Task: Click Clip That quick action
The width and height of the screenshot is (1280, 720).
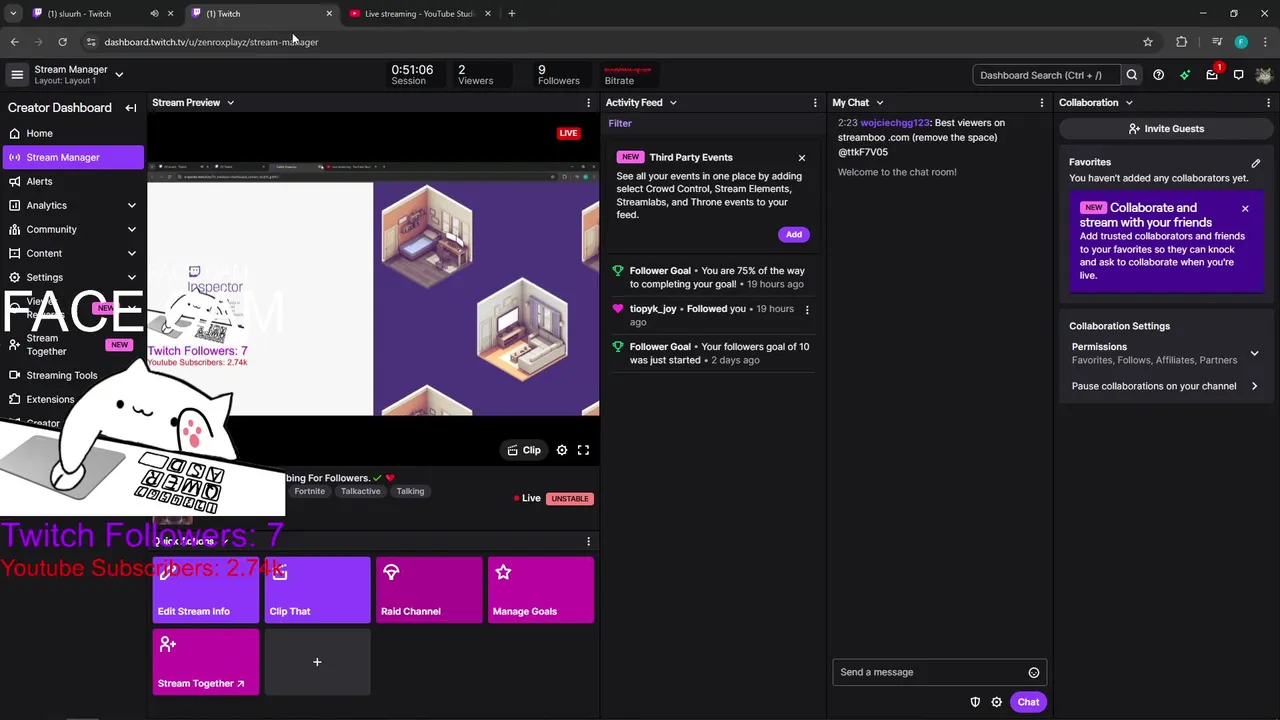Action: point(317,590)
